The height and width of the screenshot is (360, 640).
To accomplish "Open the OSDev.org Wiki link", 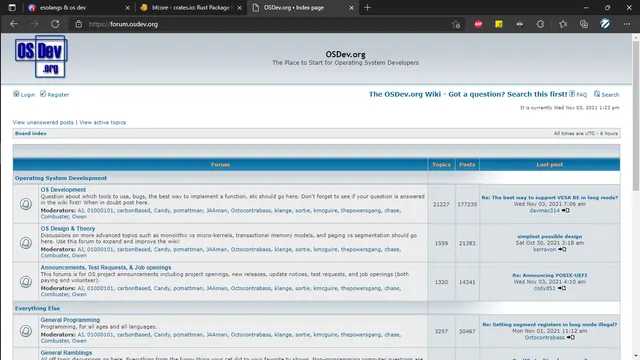I will pos(468,94).
